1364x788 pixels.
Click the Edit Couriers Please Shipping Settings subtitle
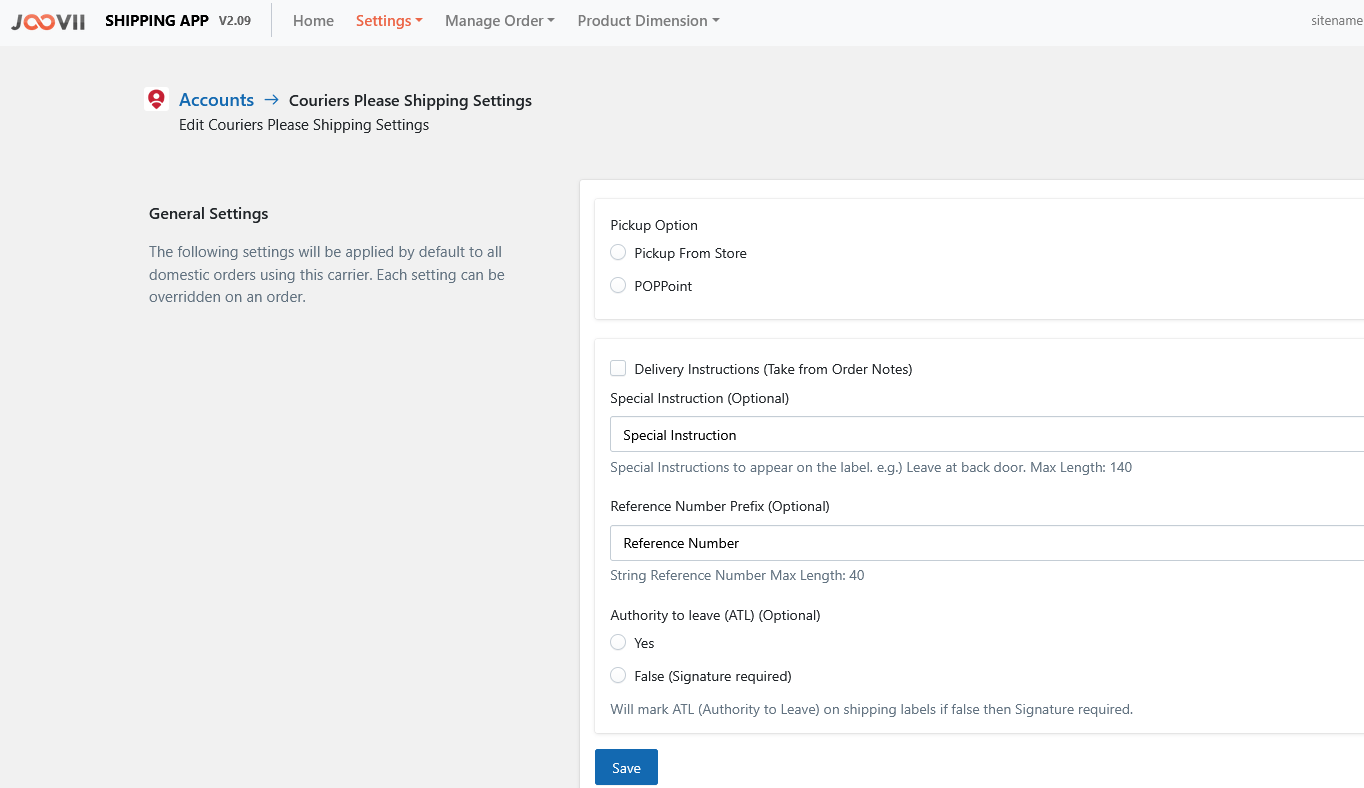[x=304, y=125]
